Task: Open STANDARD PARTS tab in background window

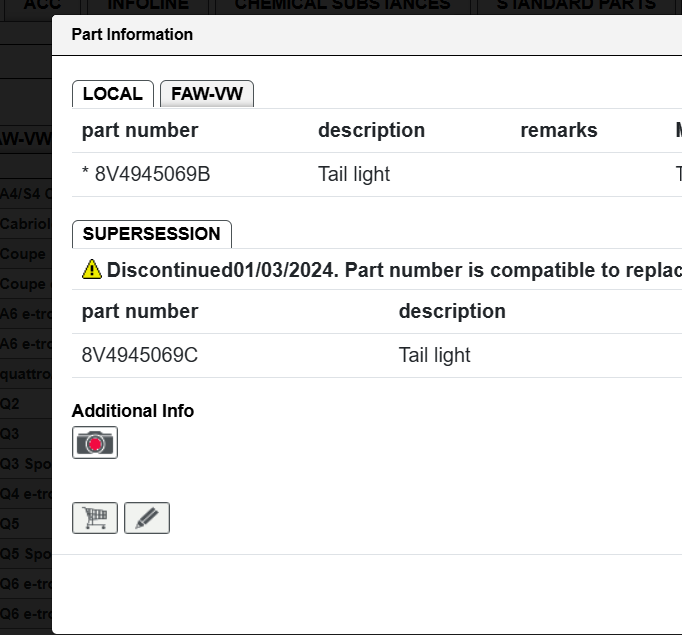Action: pyautogui.click(x=577, y=5)
